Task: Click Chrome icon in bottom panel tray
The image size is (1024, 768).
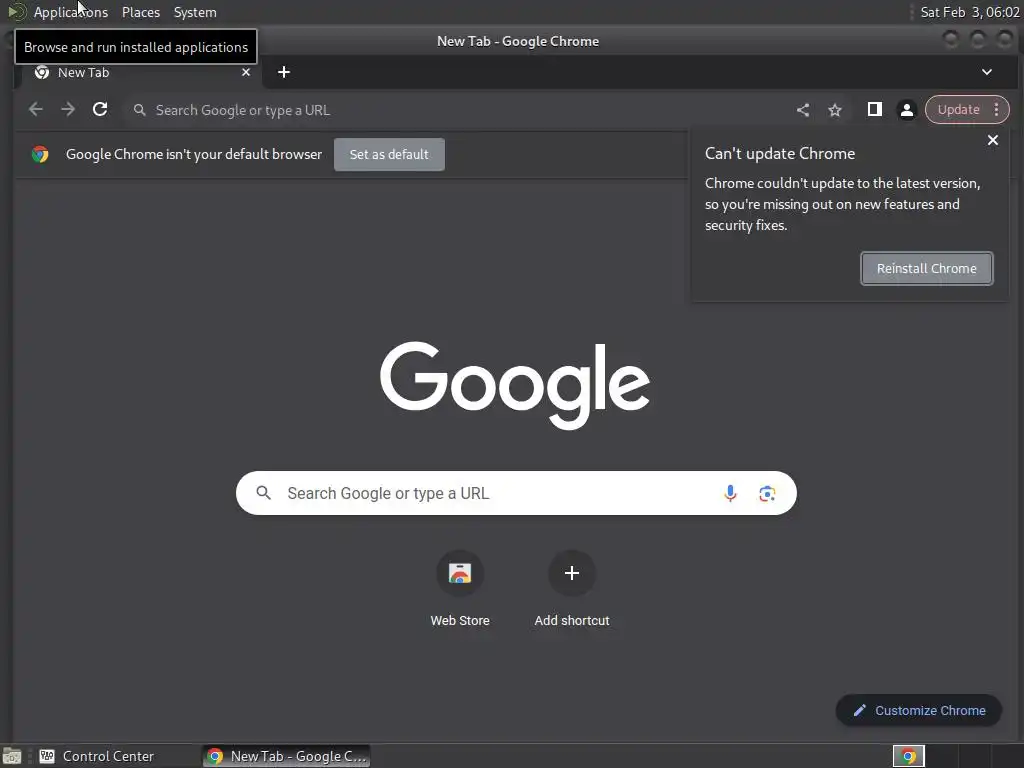Action: [908, 756]
